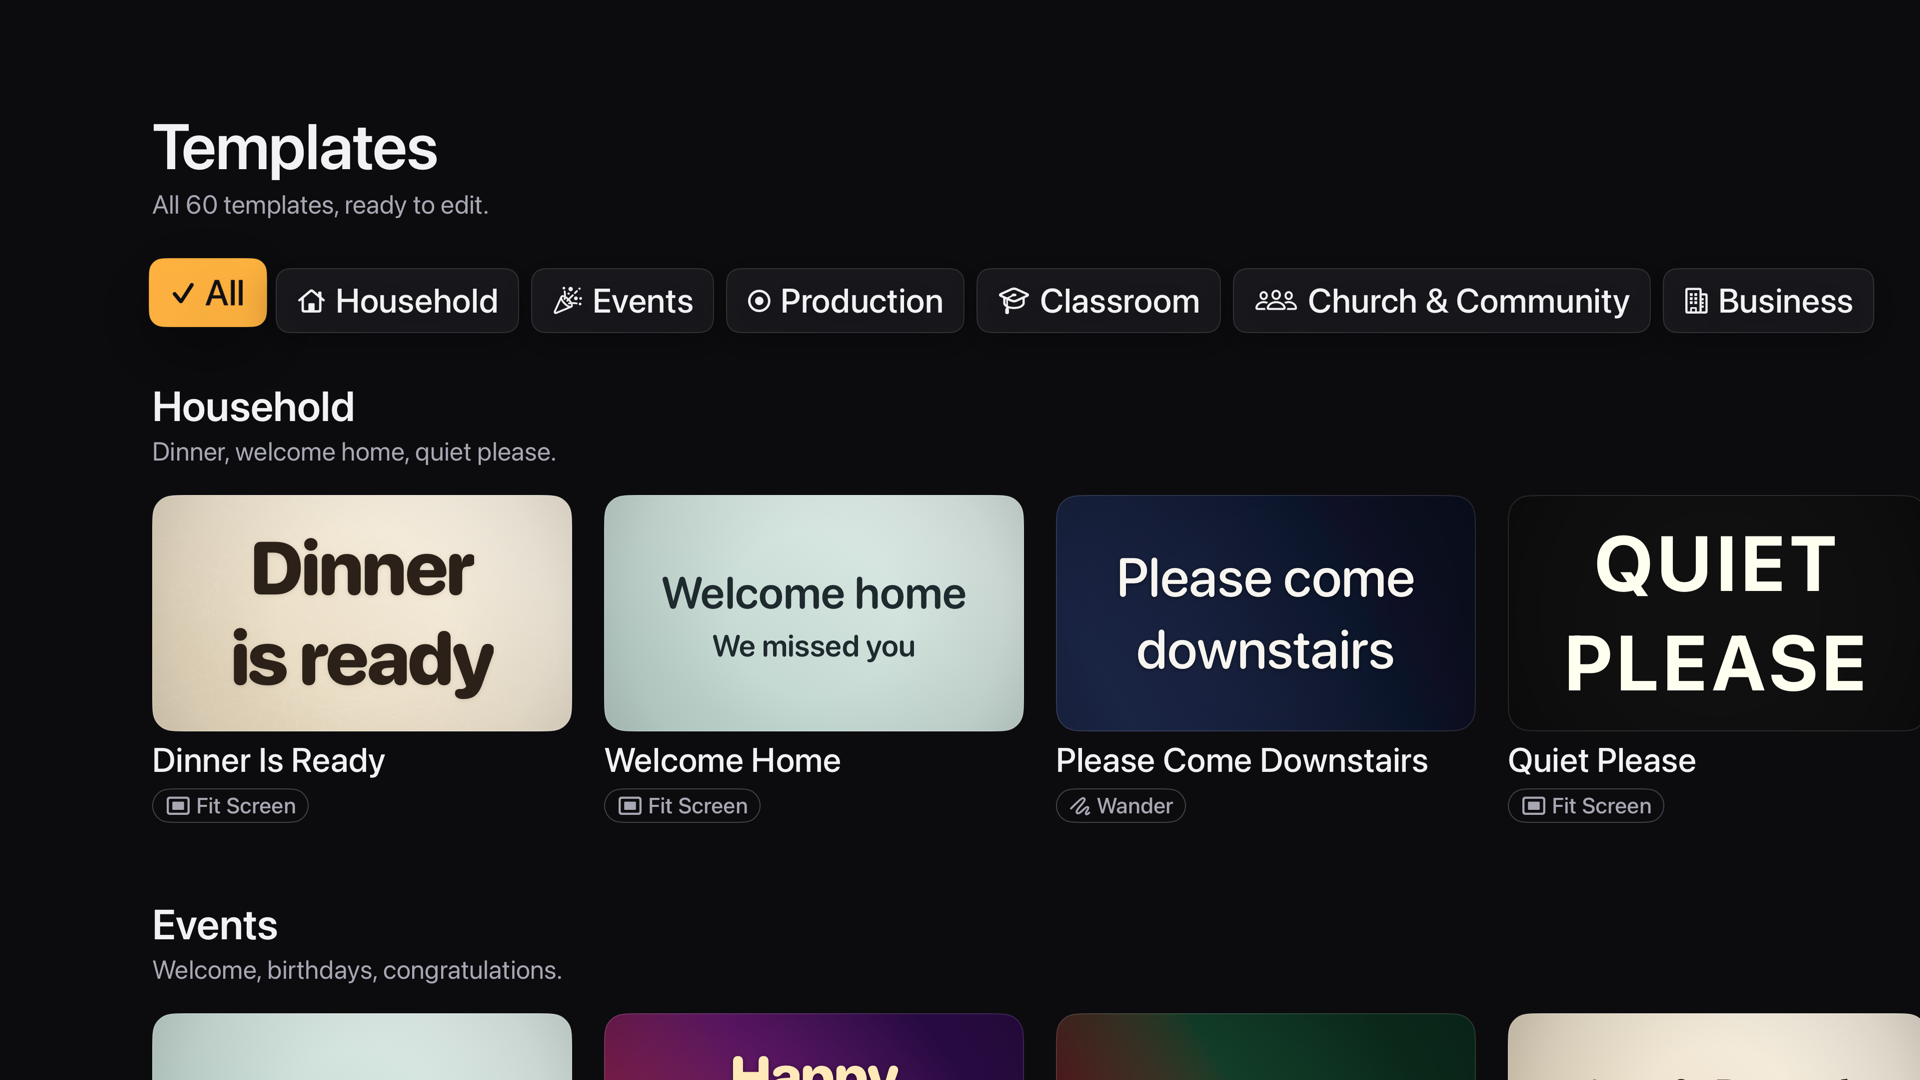
Task: Click Fit Screen icon under Welcome Home
Action: [630, 806]
